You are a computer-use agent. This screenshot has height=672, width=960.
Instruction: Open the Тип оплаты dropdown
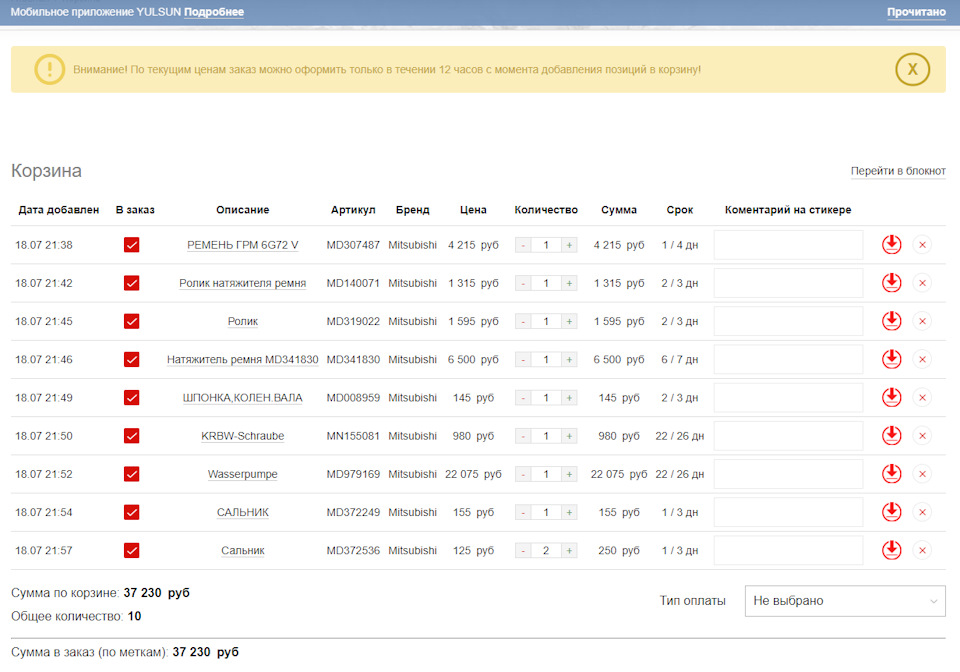845,601
